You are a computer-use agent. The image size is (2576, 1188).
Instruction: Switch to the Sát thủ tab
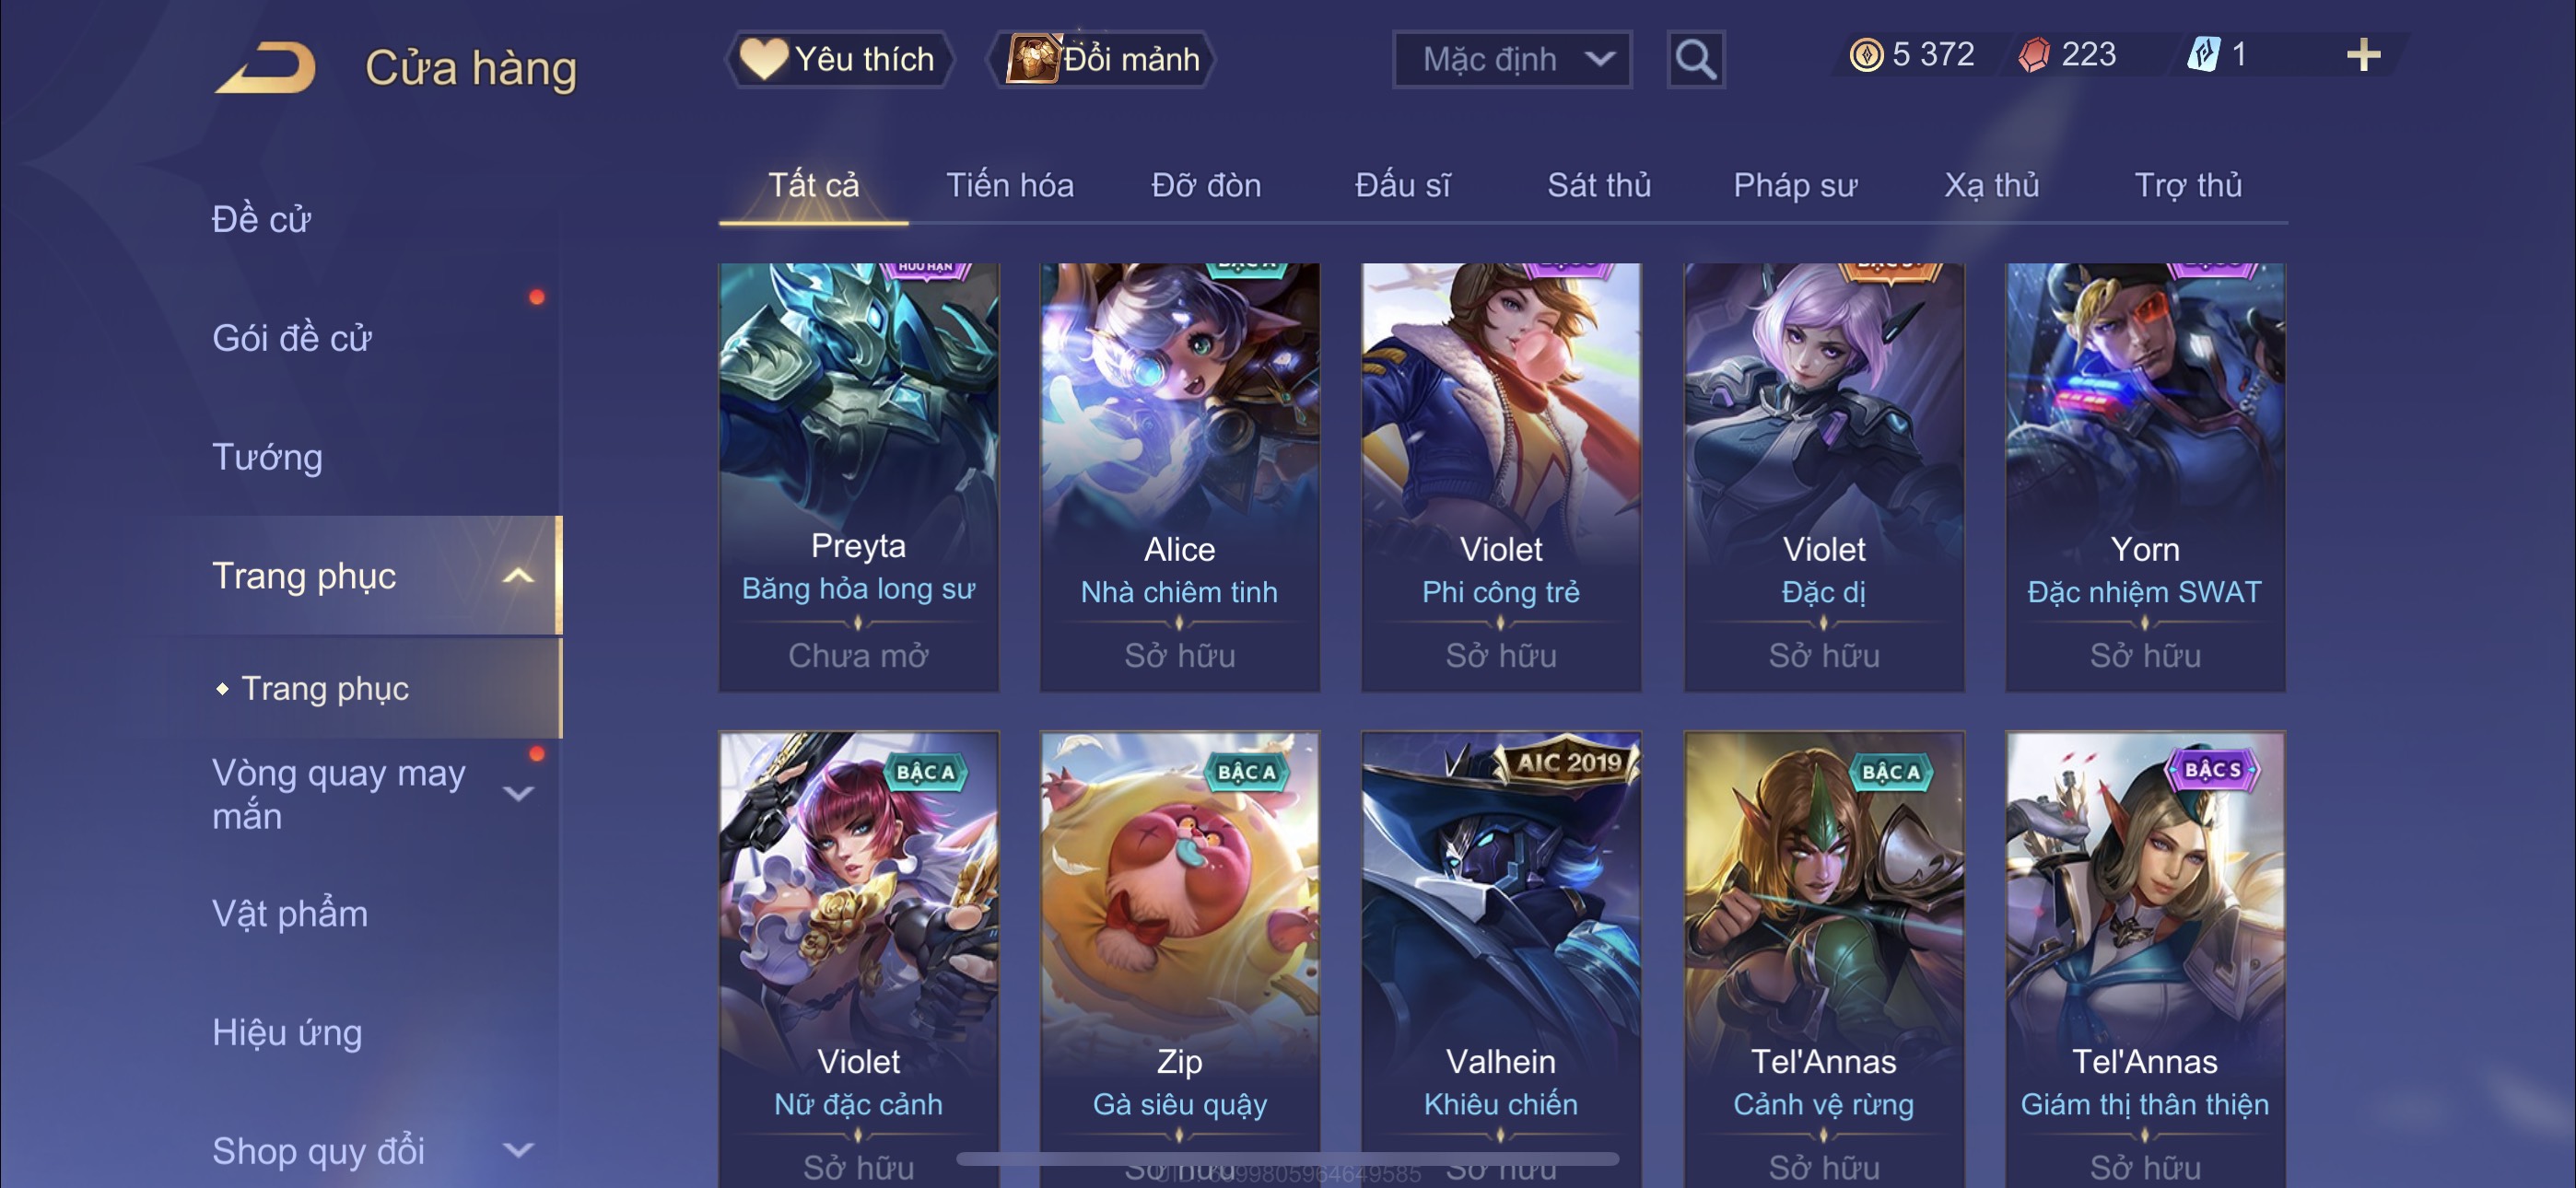1598,185
